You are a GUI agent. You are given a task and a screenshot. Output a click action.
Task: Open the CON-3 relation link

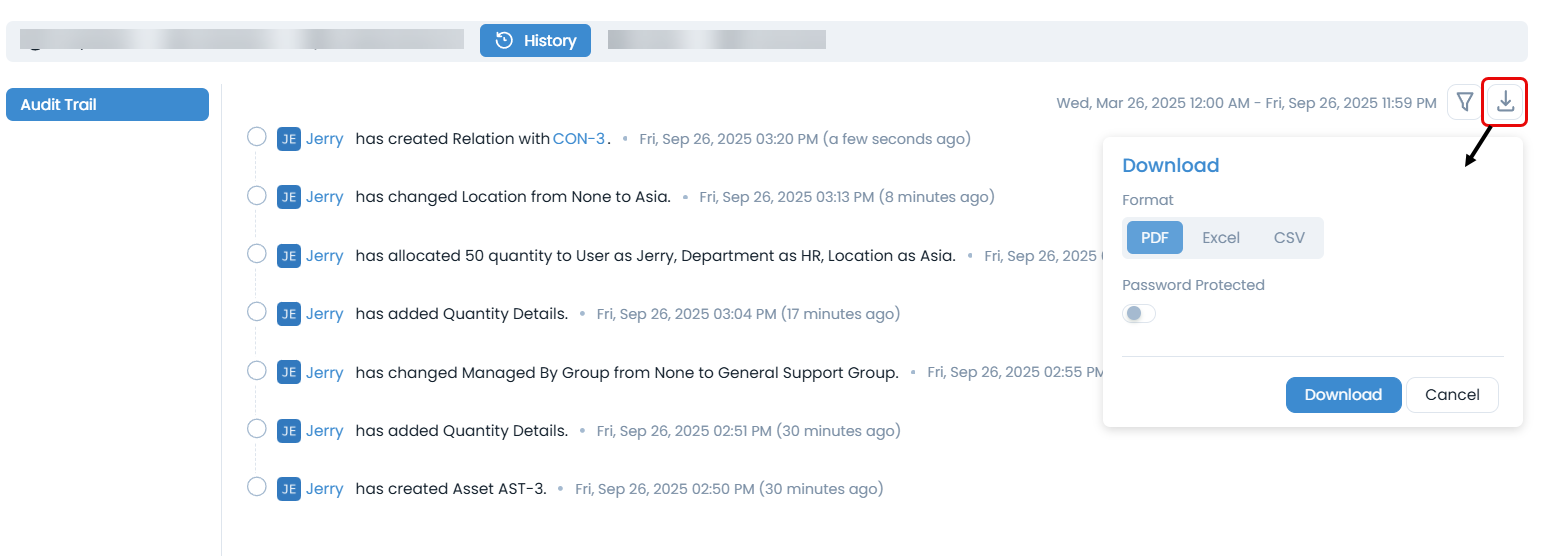[579, 139]
